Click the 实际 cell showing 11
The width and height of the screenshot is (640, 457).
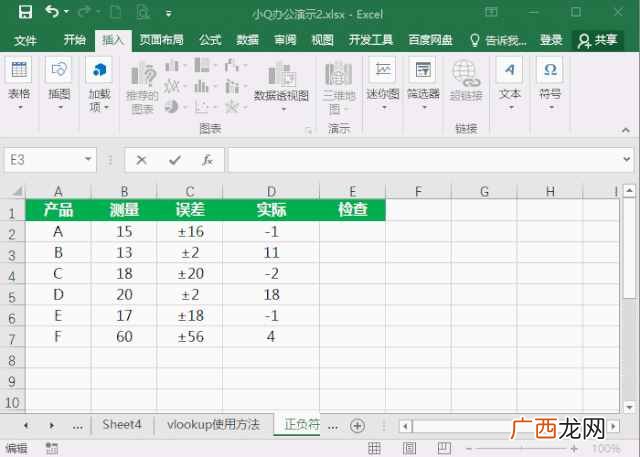coord(271,253)
